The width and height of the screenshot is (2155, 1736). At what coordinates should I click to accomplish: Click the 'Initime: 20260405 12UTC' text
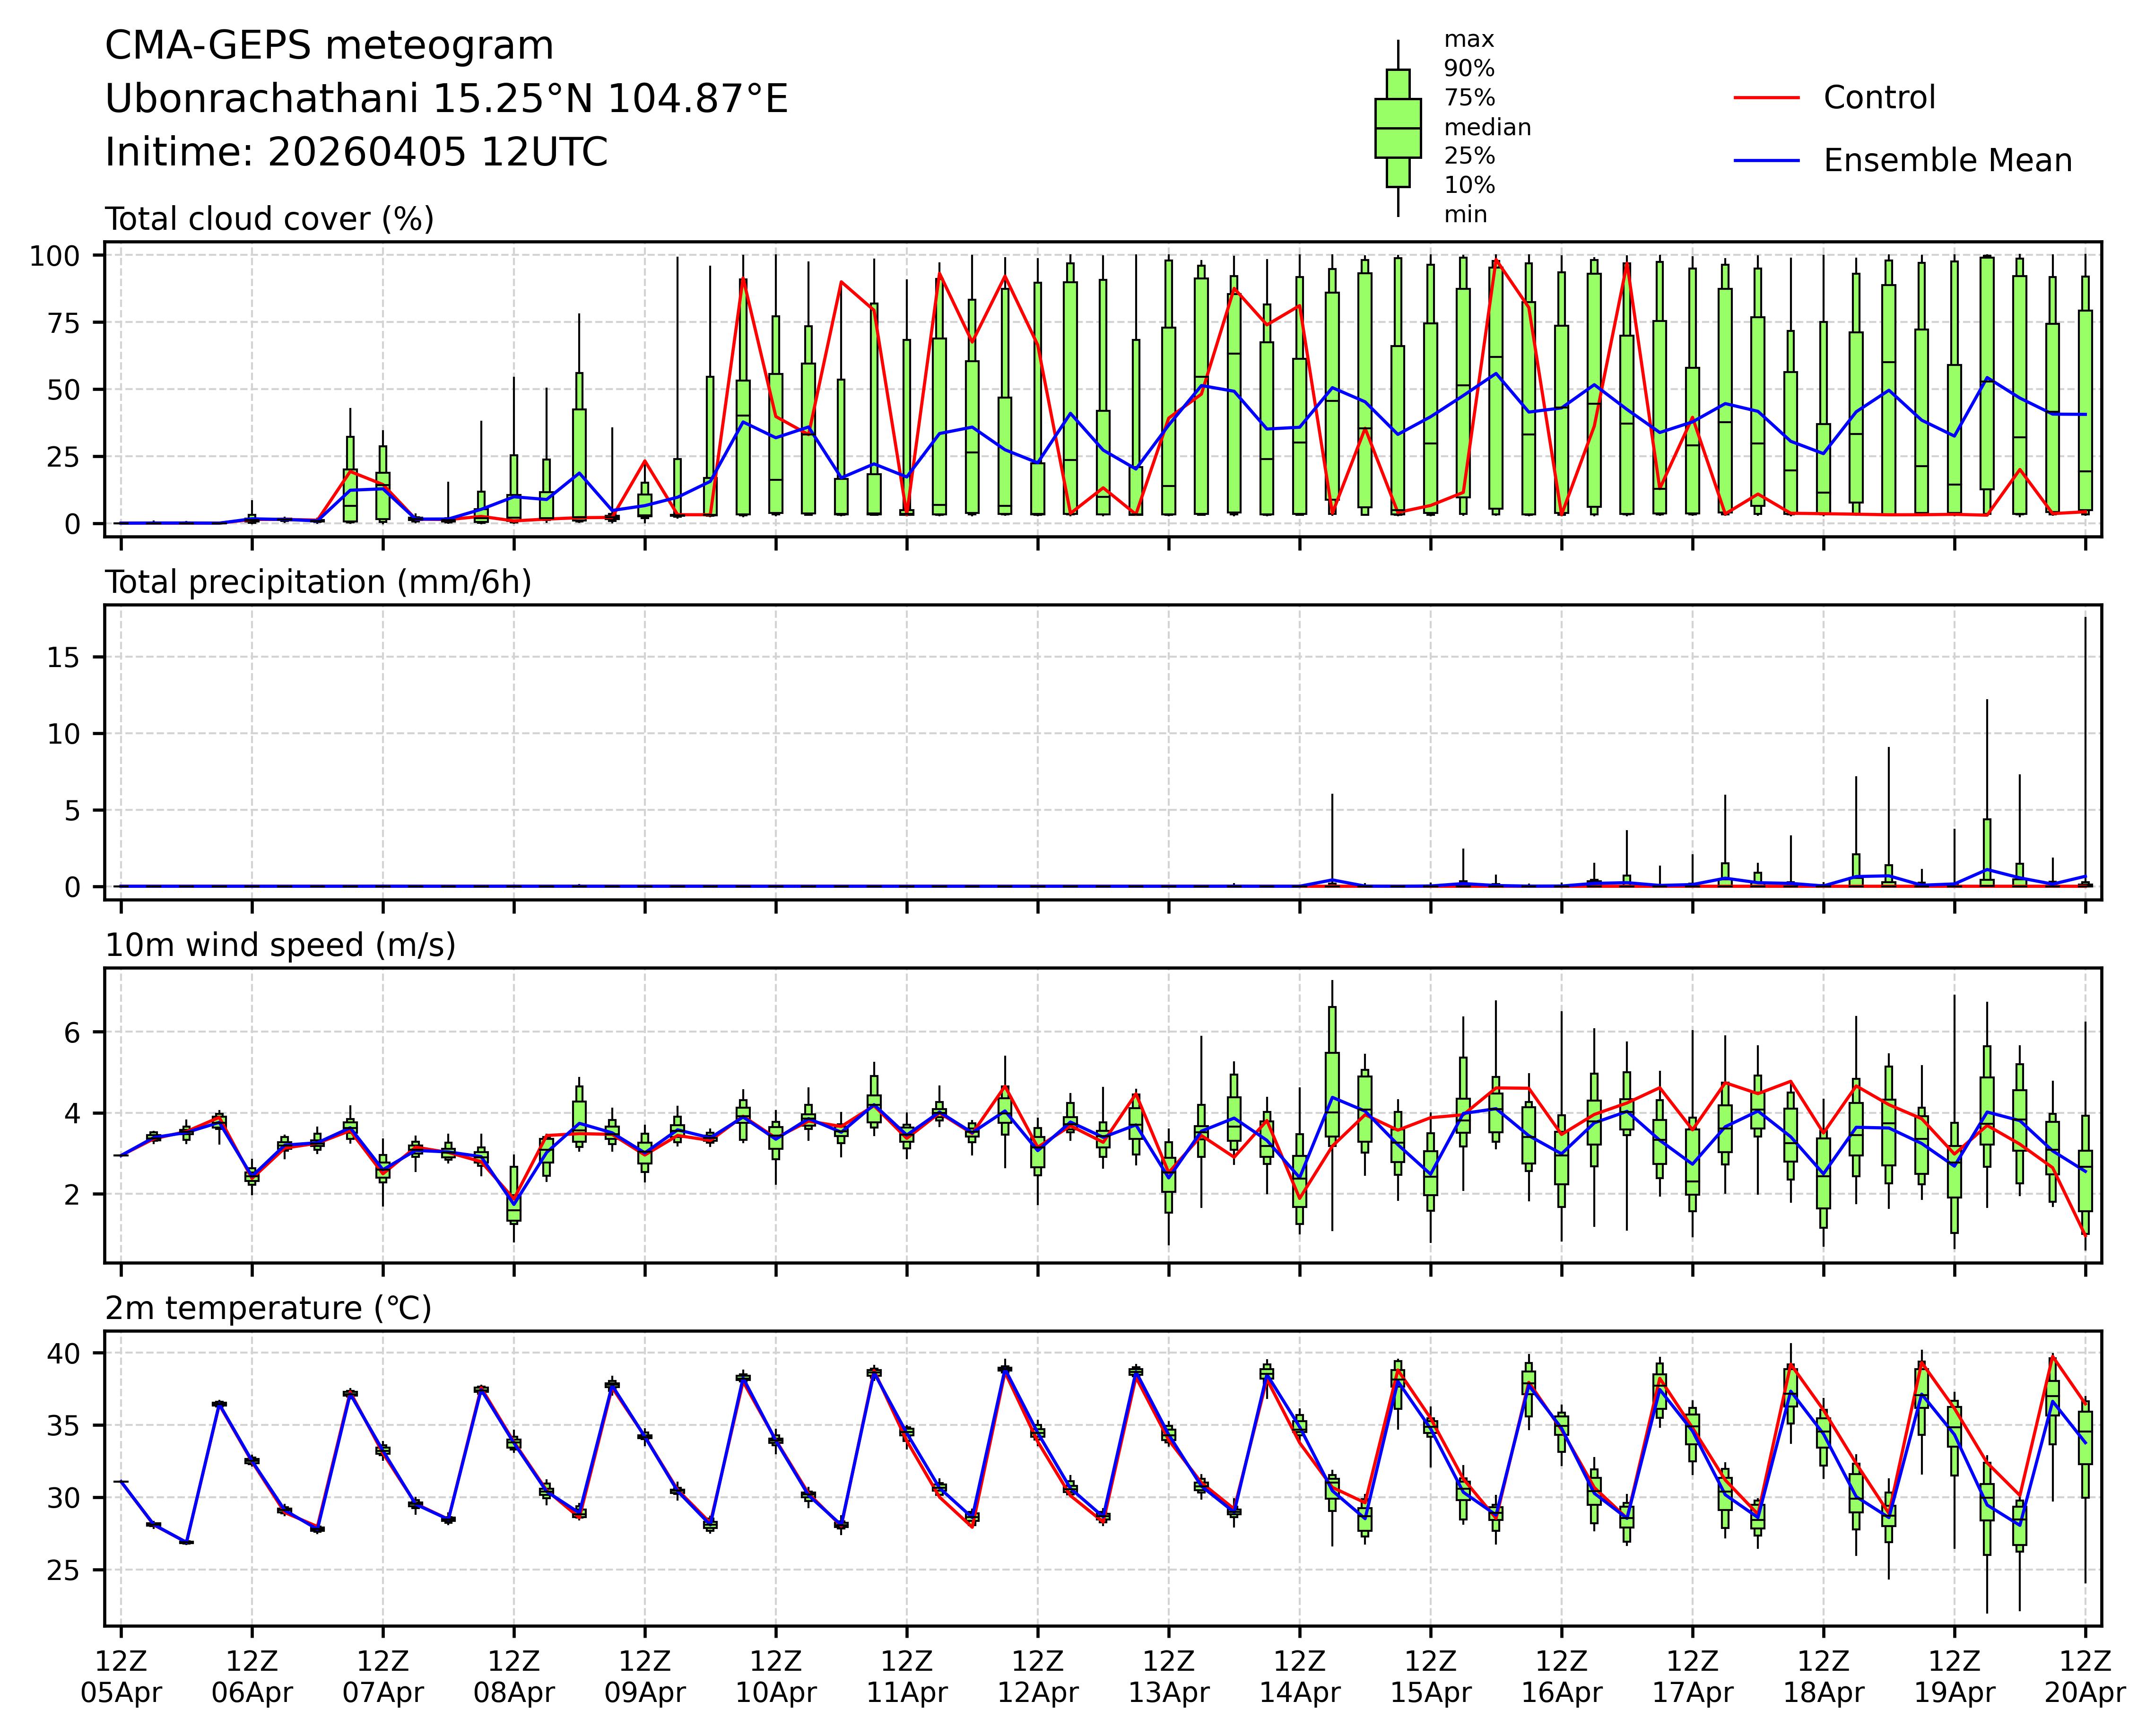[356, 153]
